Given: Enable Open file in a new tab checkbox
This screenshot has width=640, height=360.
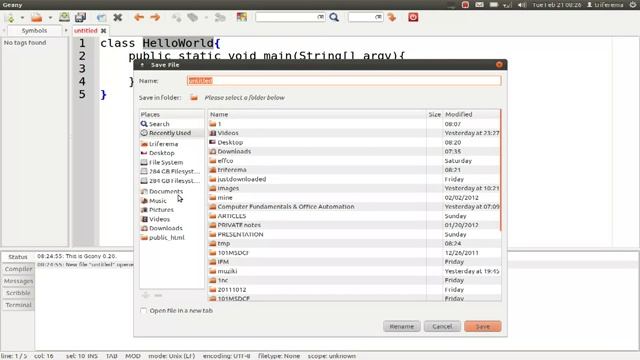Looking at the screenshot, I should 144,311.
